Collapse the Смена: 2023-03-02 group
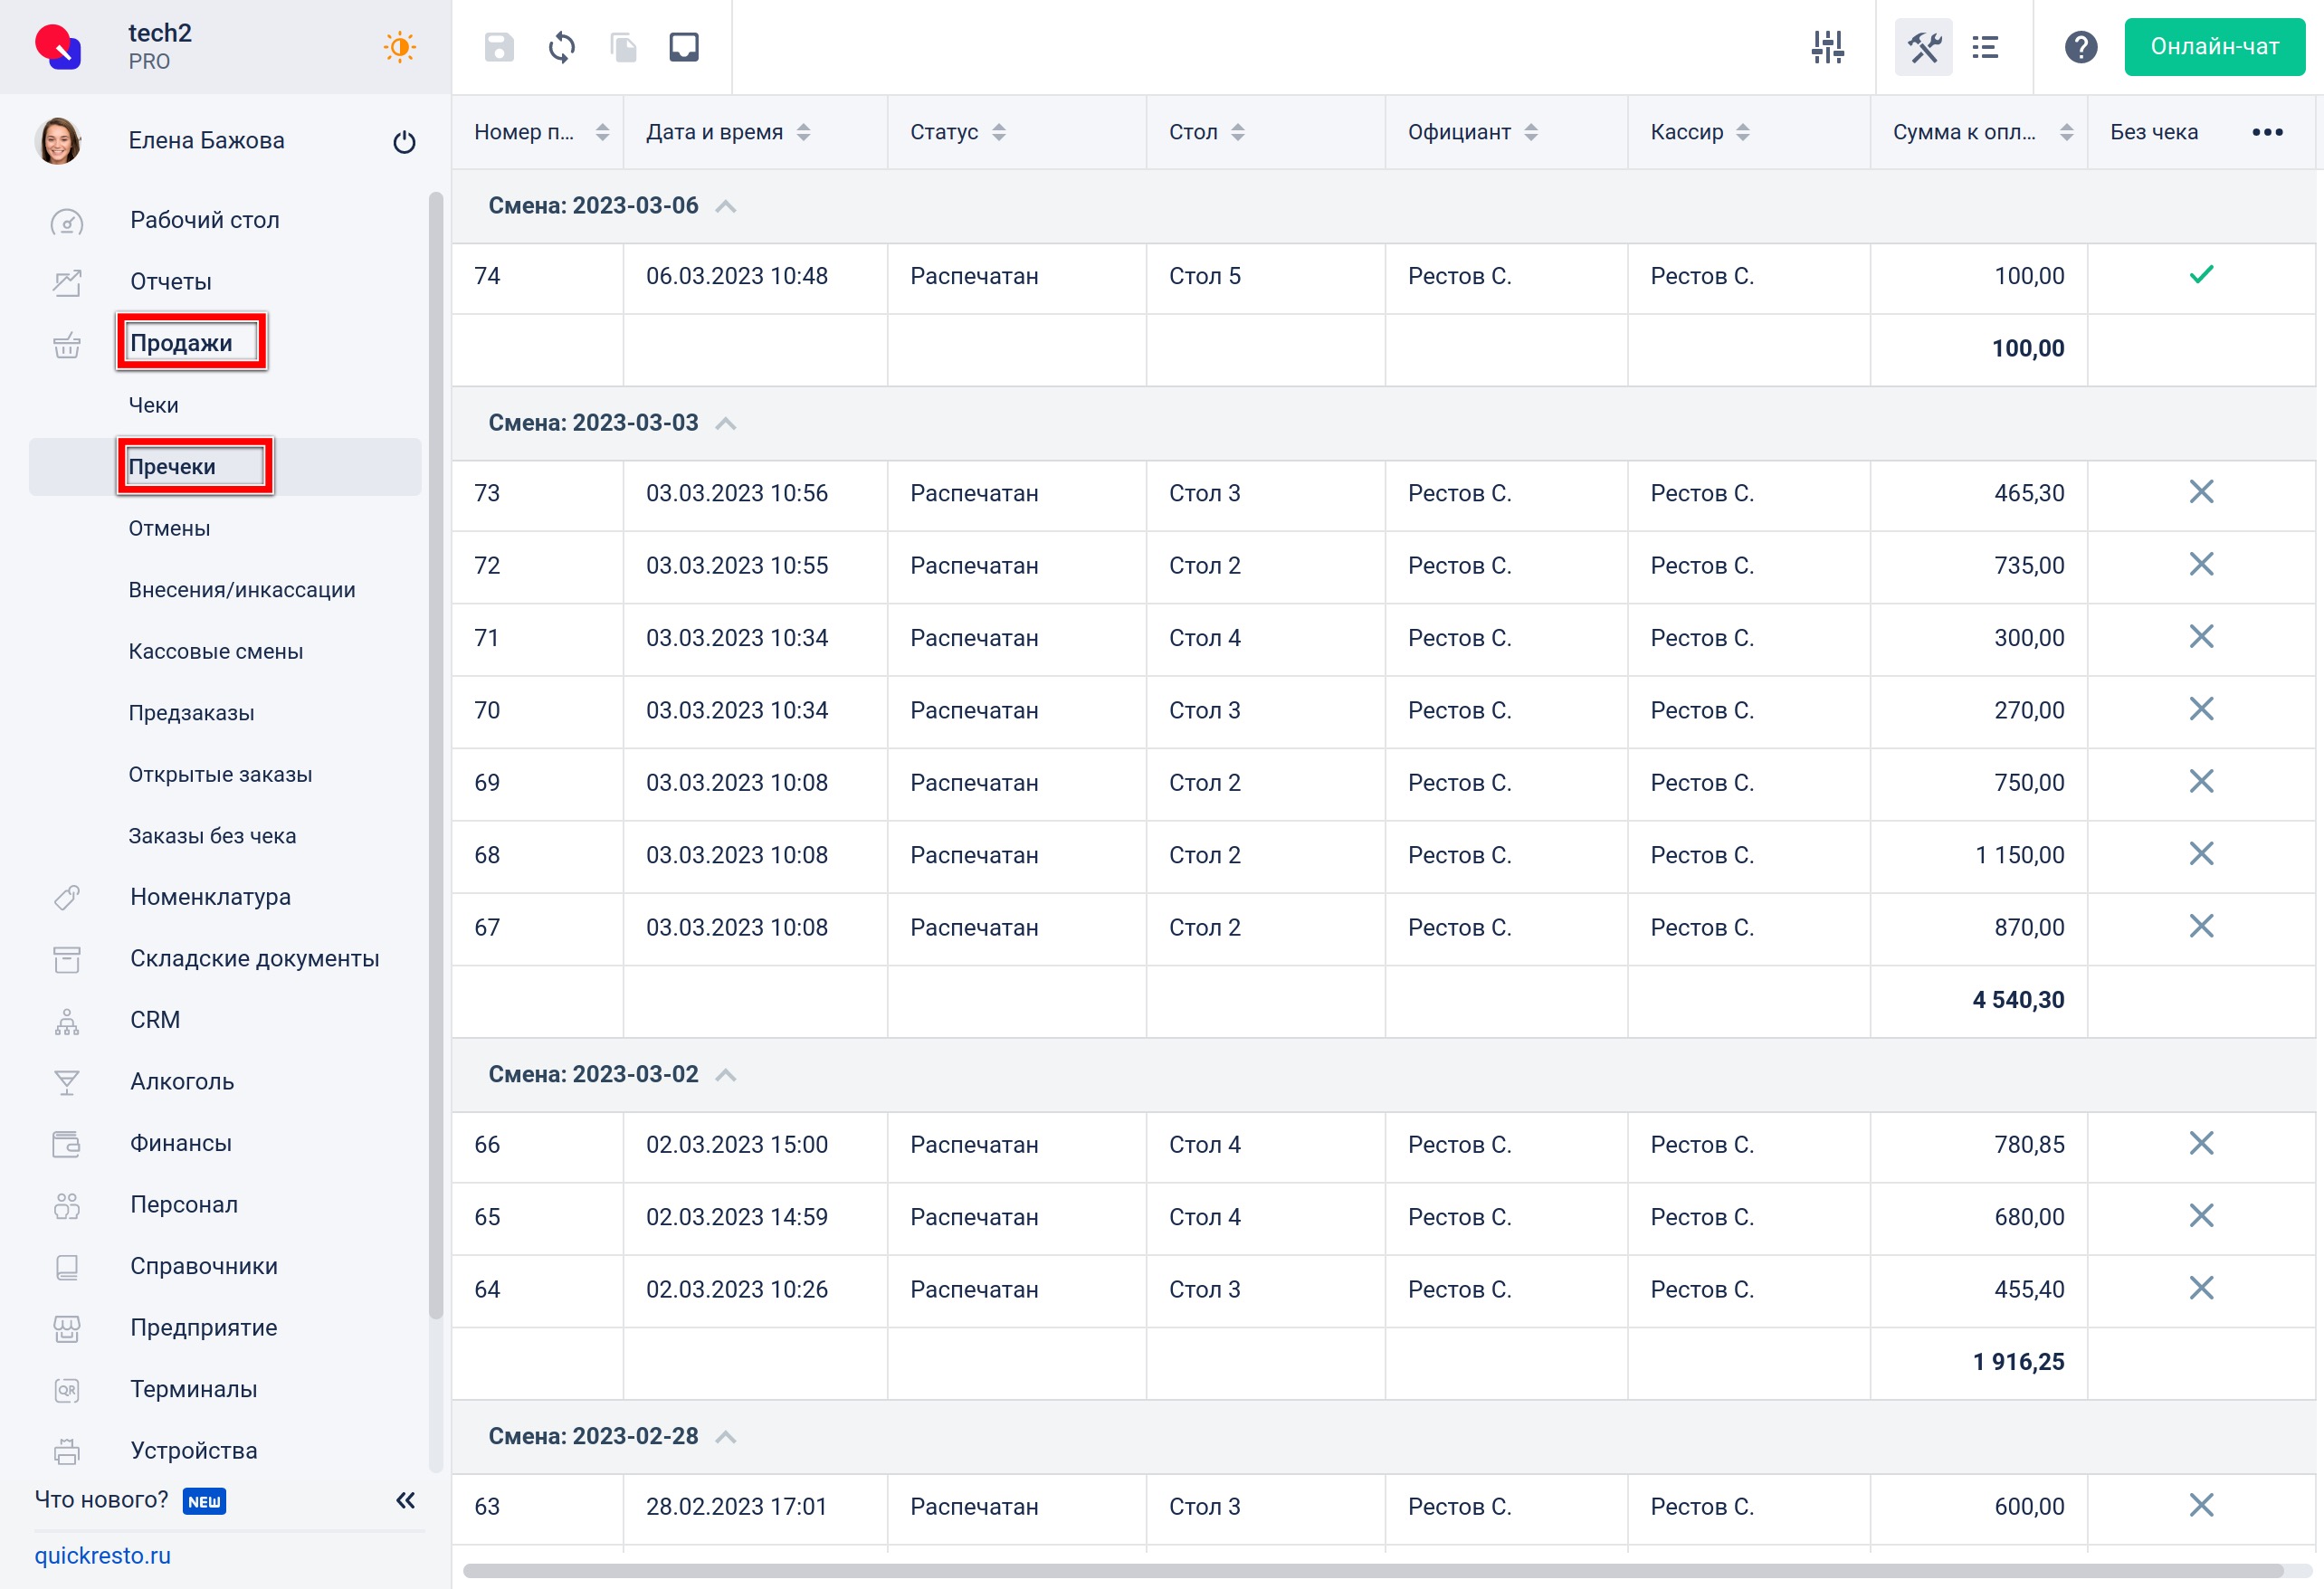2324x1589 pixels. click(726, 1075)
